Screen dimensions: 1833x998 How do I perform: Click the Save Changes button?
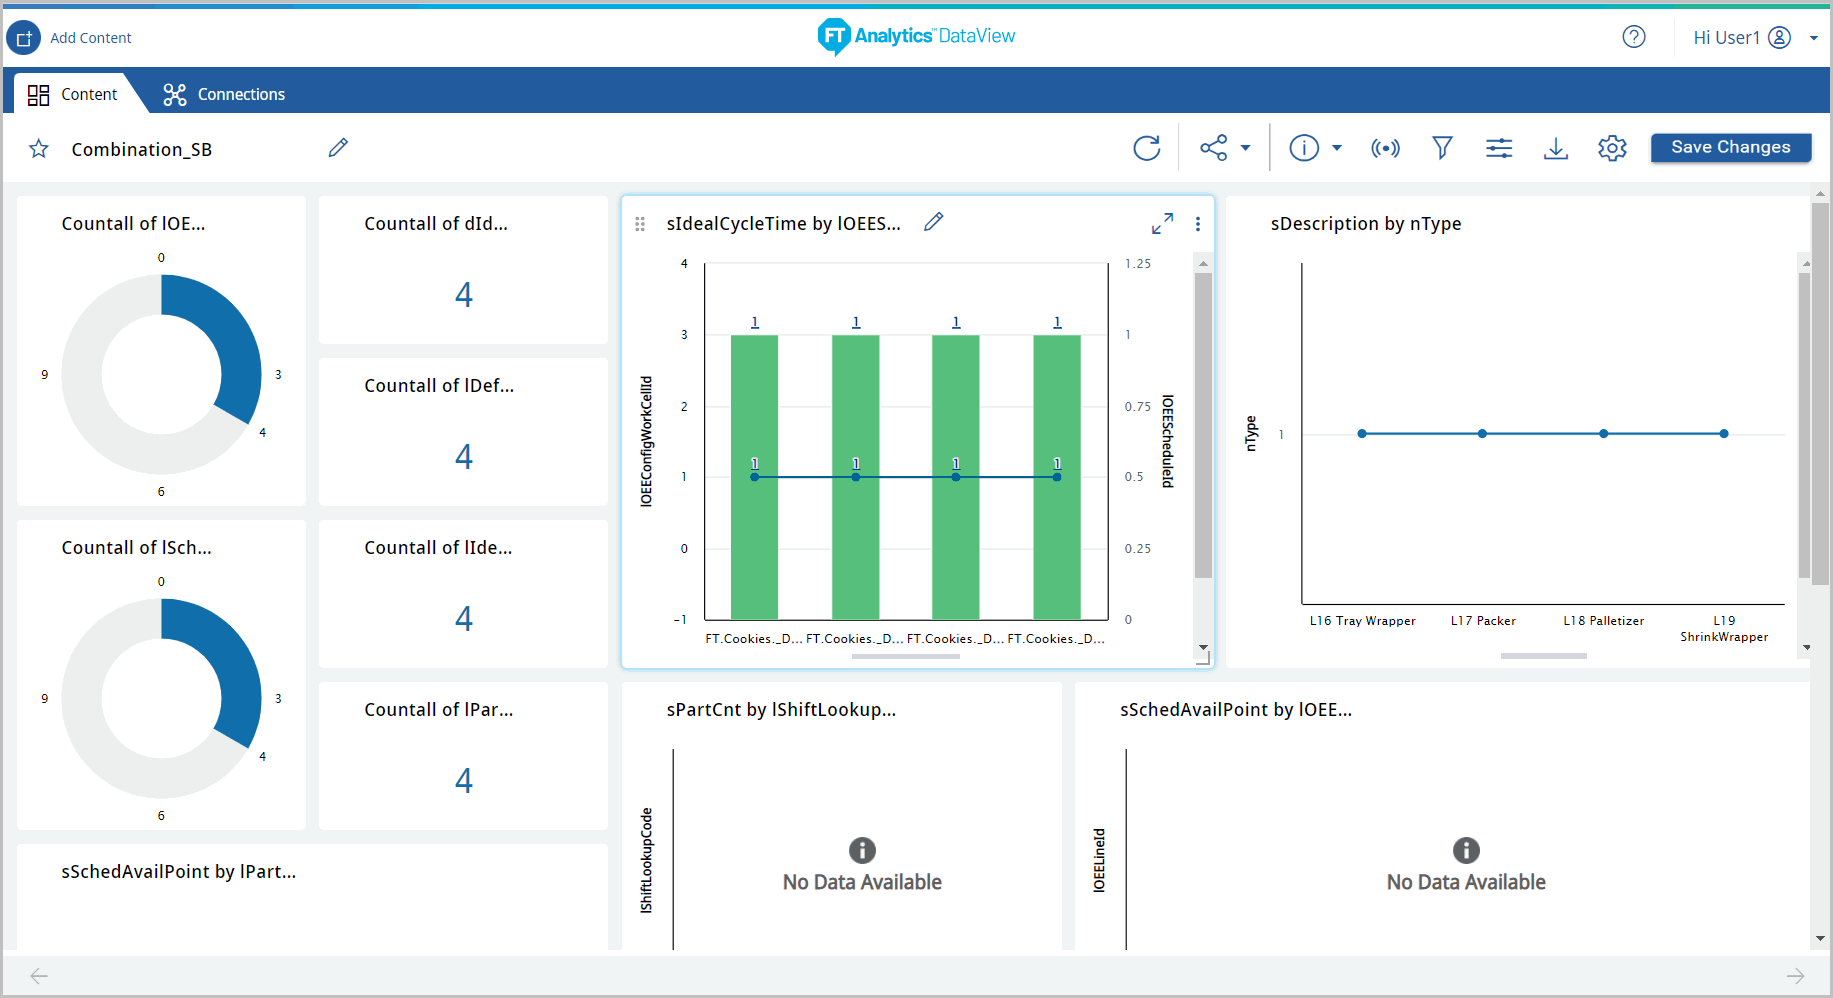pos(1730,147)
